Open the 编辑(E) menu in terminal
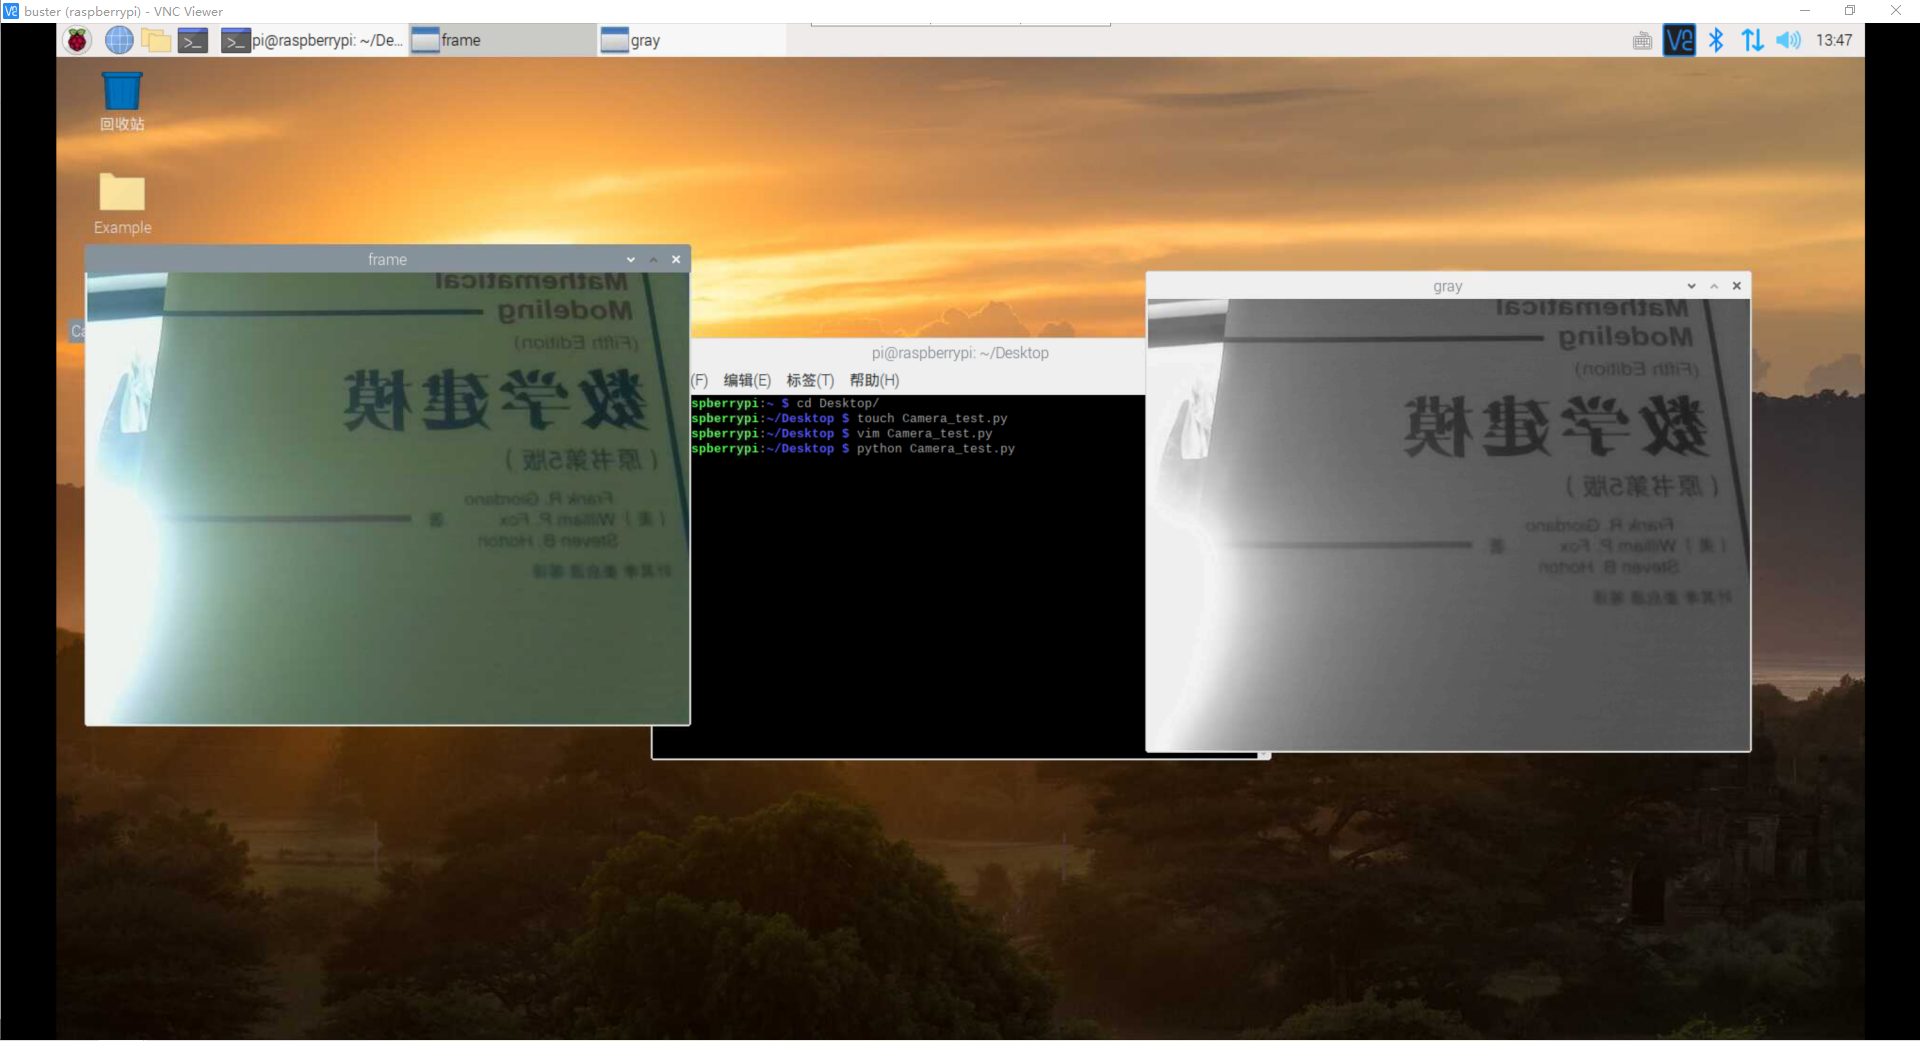 point(747,380)
